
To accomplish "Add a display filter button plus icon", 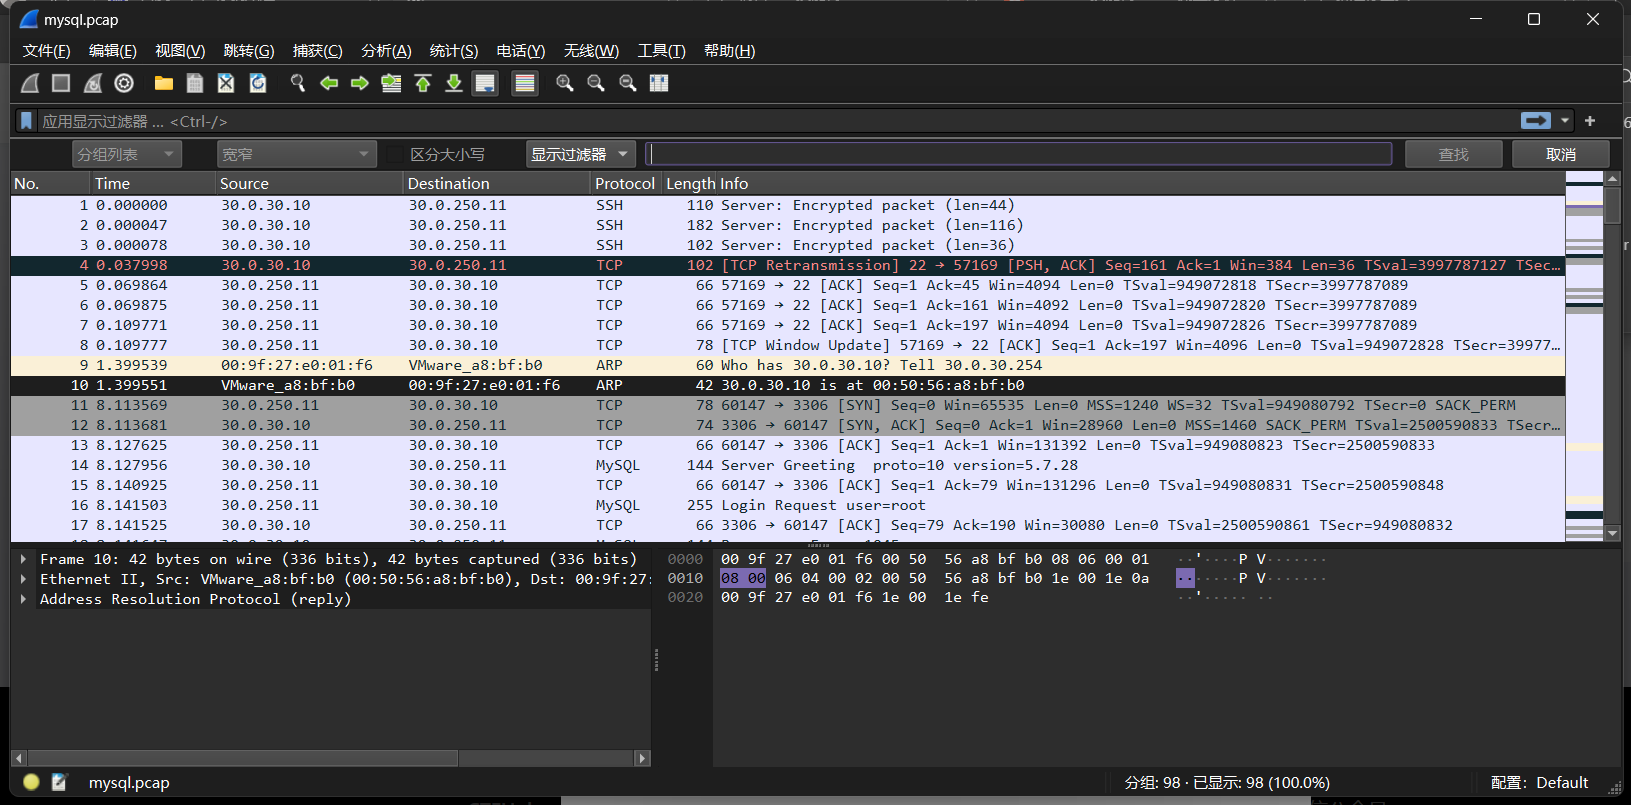I will tap(1590, 120).
